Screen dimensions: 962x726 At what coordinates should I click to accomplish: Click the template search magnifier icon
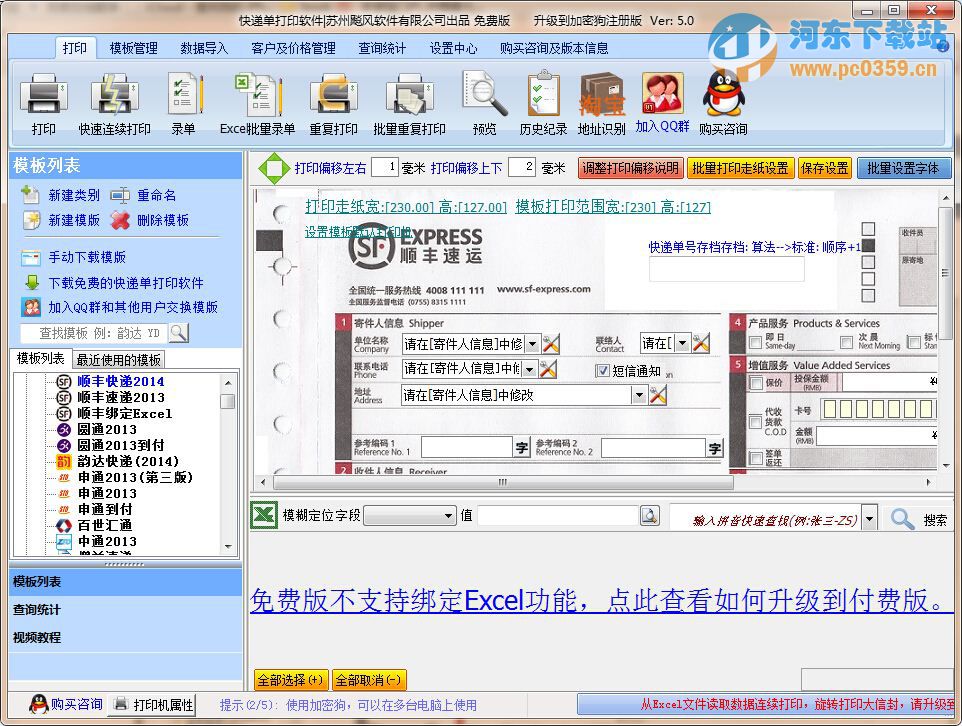(x=179, y=333)
